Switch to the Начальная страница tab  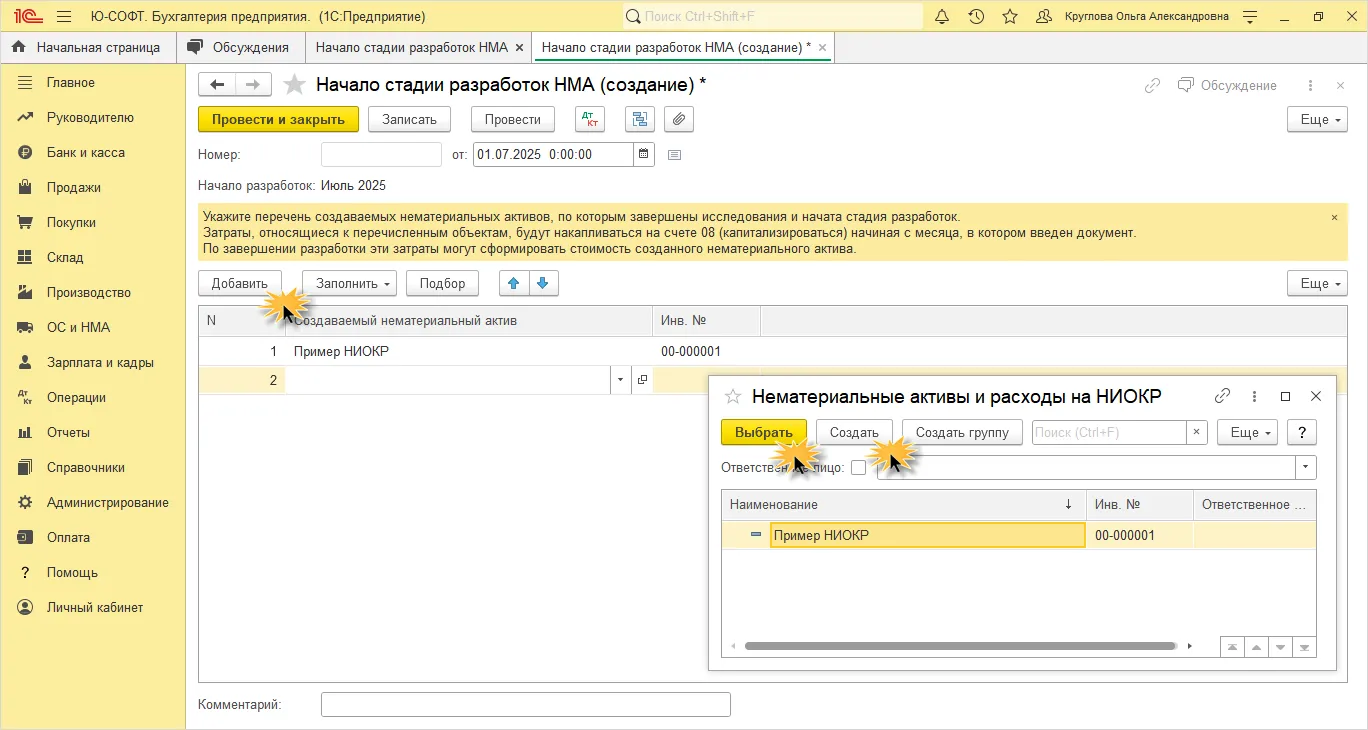[88, 47]
